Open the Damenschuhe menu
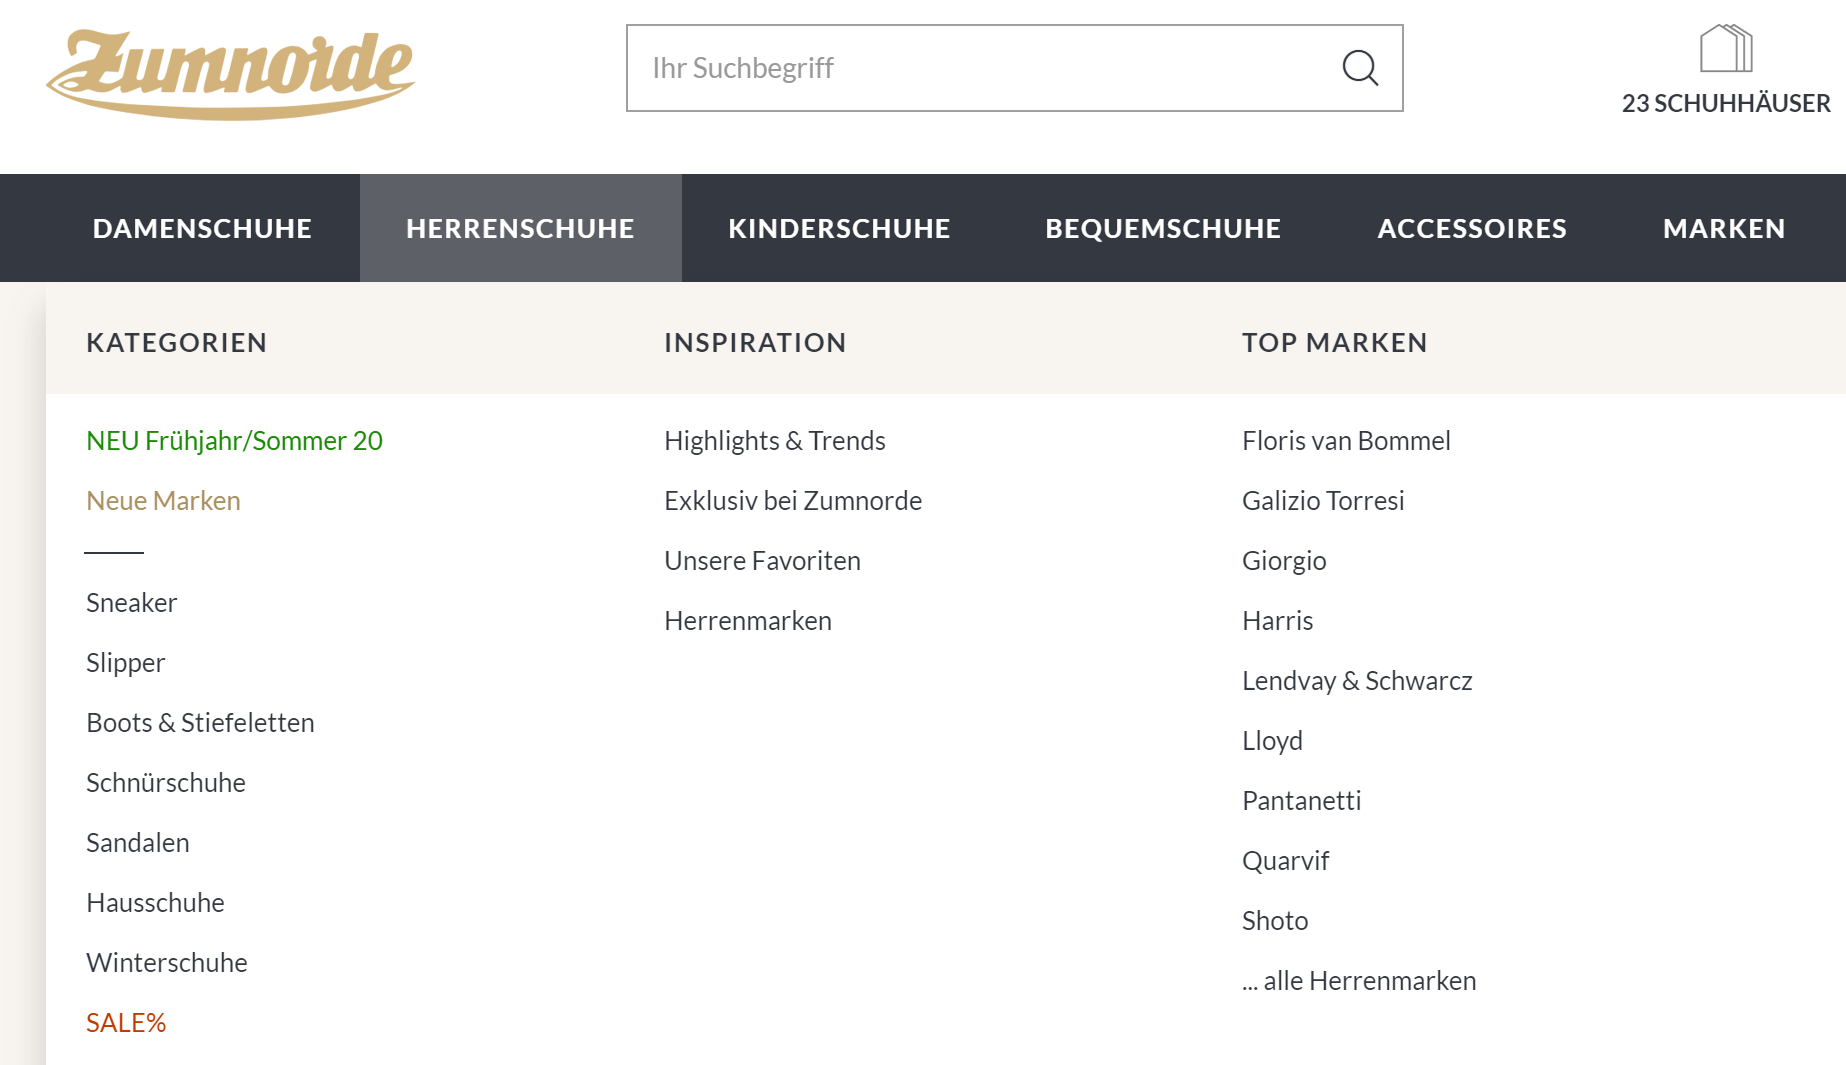This screenshot has height=1065, width=1846. click(202, 229)
